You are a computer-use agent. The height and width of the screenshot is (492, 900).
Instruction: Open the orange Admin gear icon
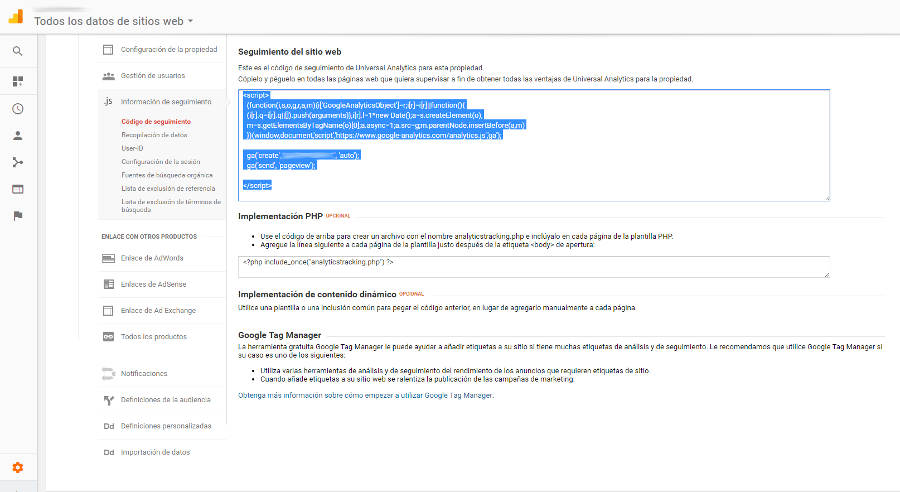[x=18, y=467]
